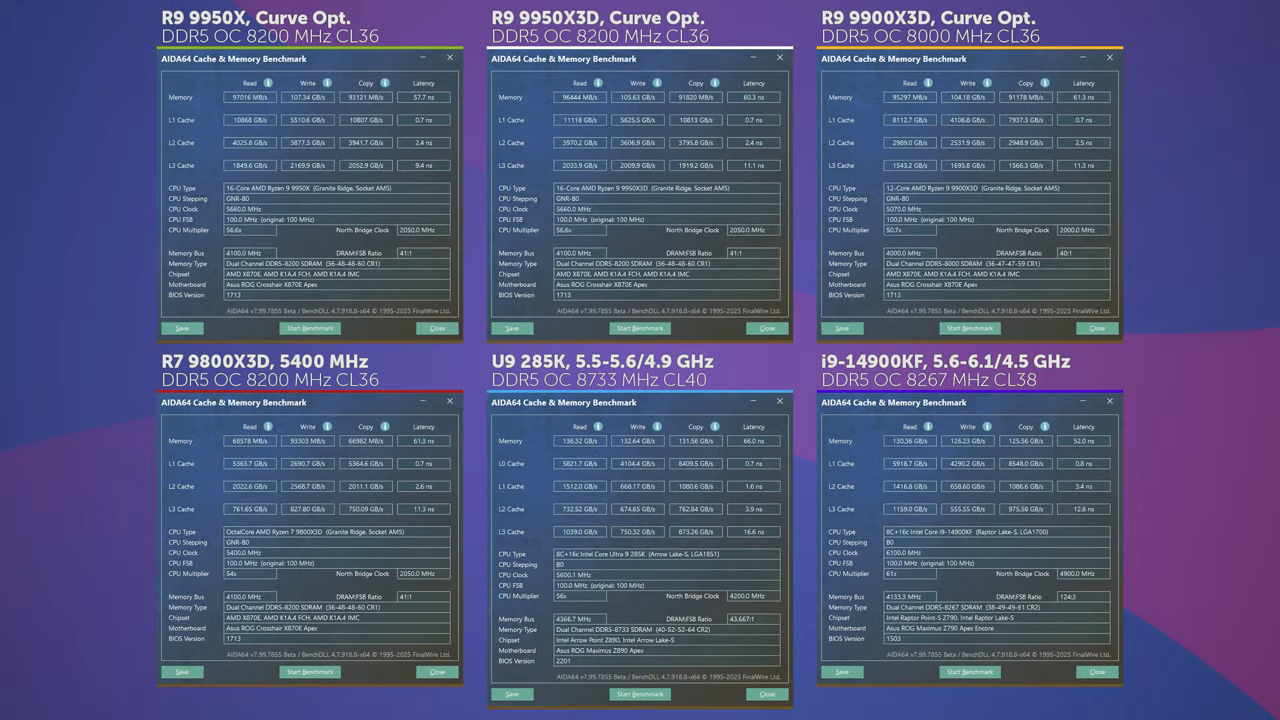
Task: Click the Copy info icon in the R9 9950X (non-3D) window
Action: pos(385,83)
